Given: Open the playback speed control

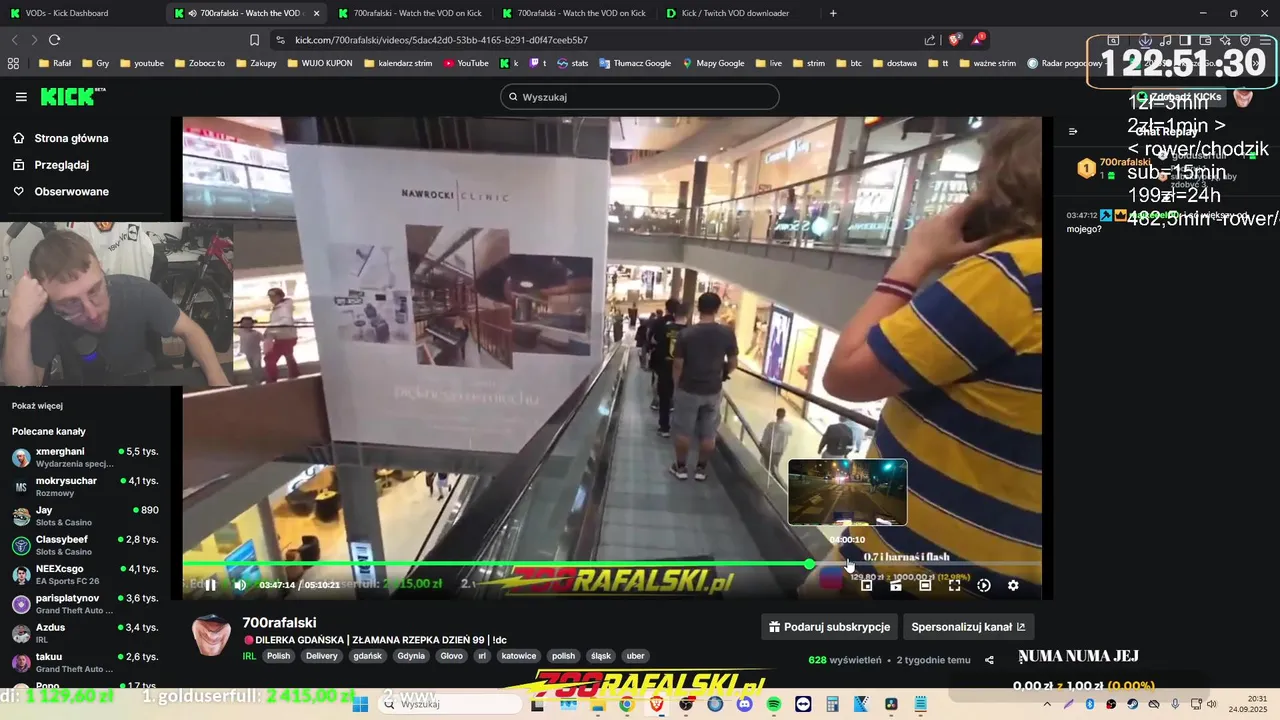Looking at the screenshot, I should [984, 585].
